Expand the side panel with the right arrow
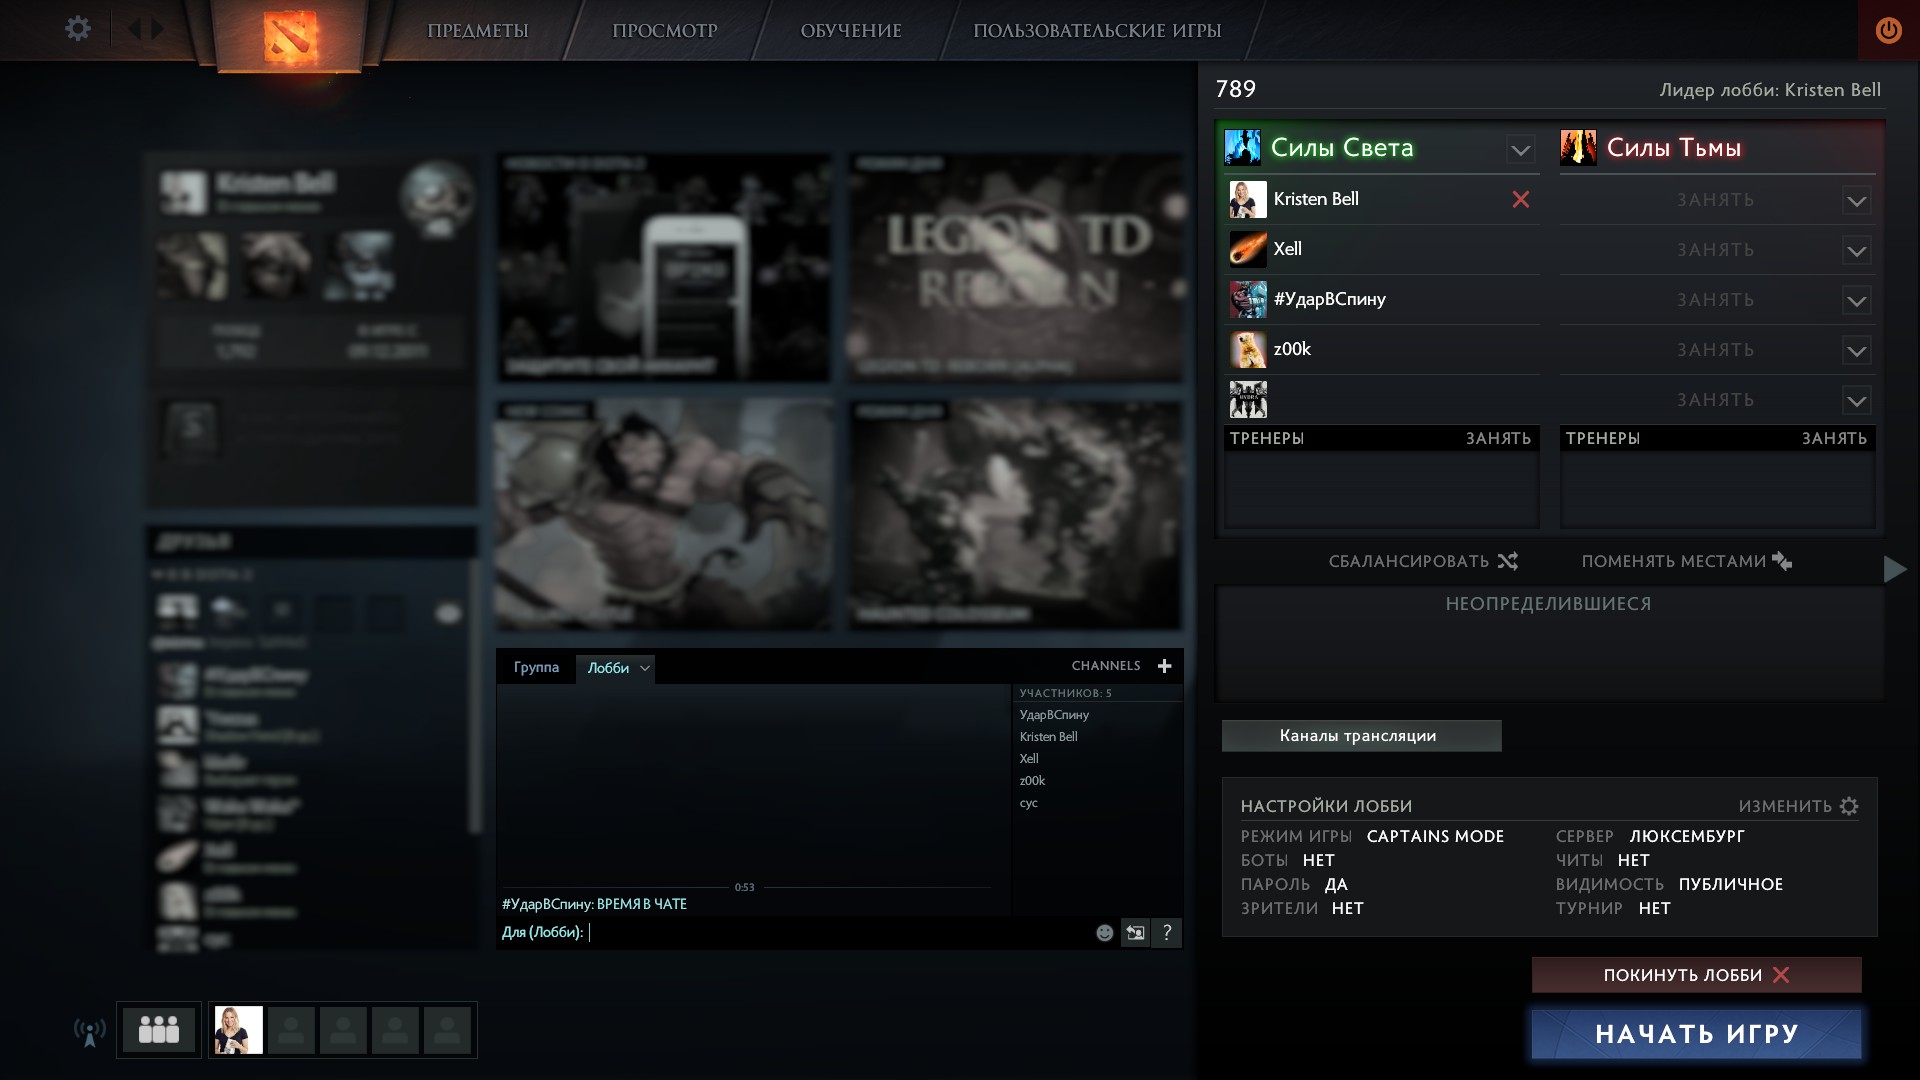The height and width of the screenshot is (1080, 1920). [x=1894, y=569]
